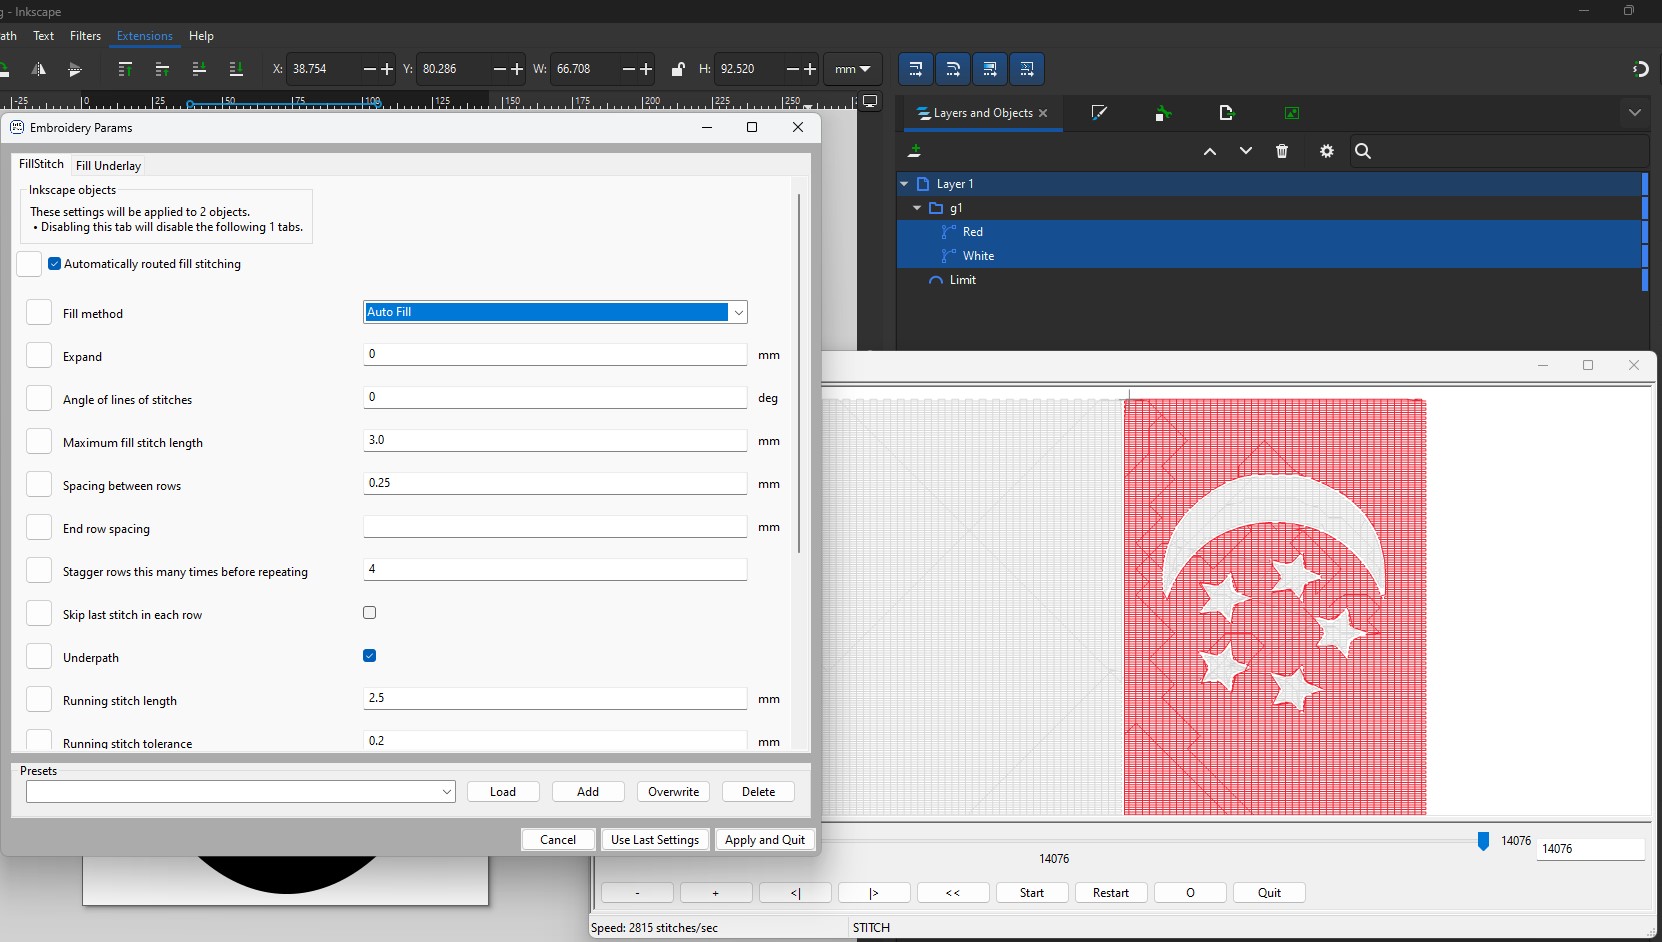Flip selected objects vertically
Screen dimensions: 1662x942
click(75, 69)
